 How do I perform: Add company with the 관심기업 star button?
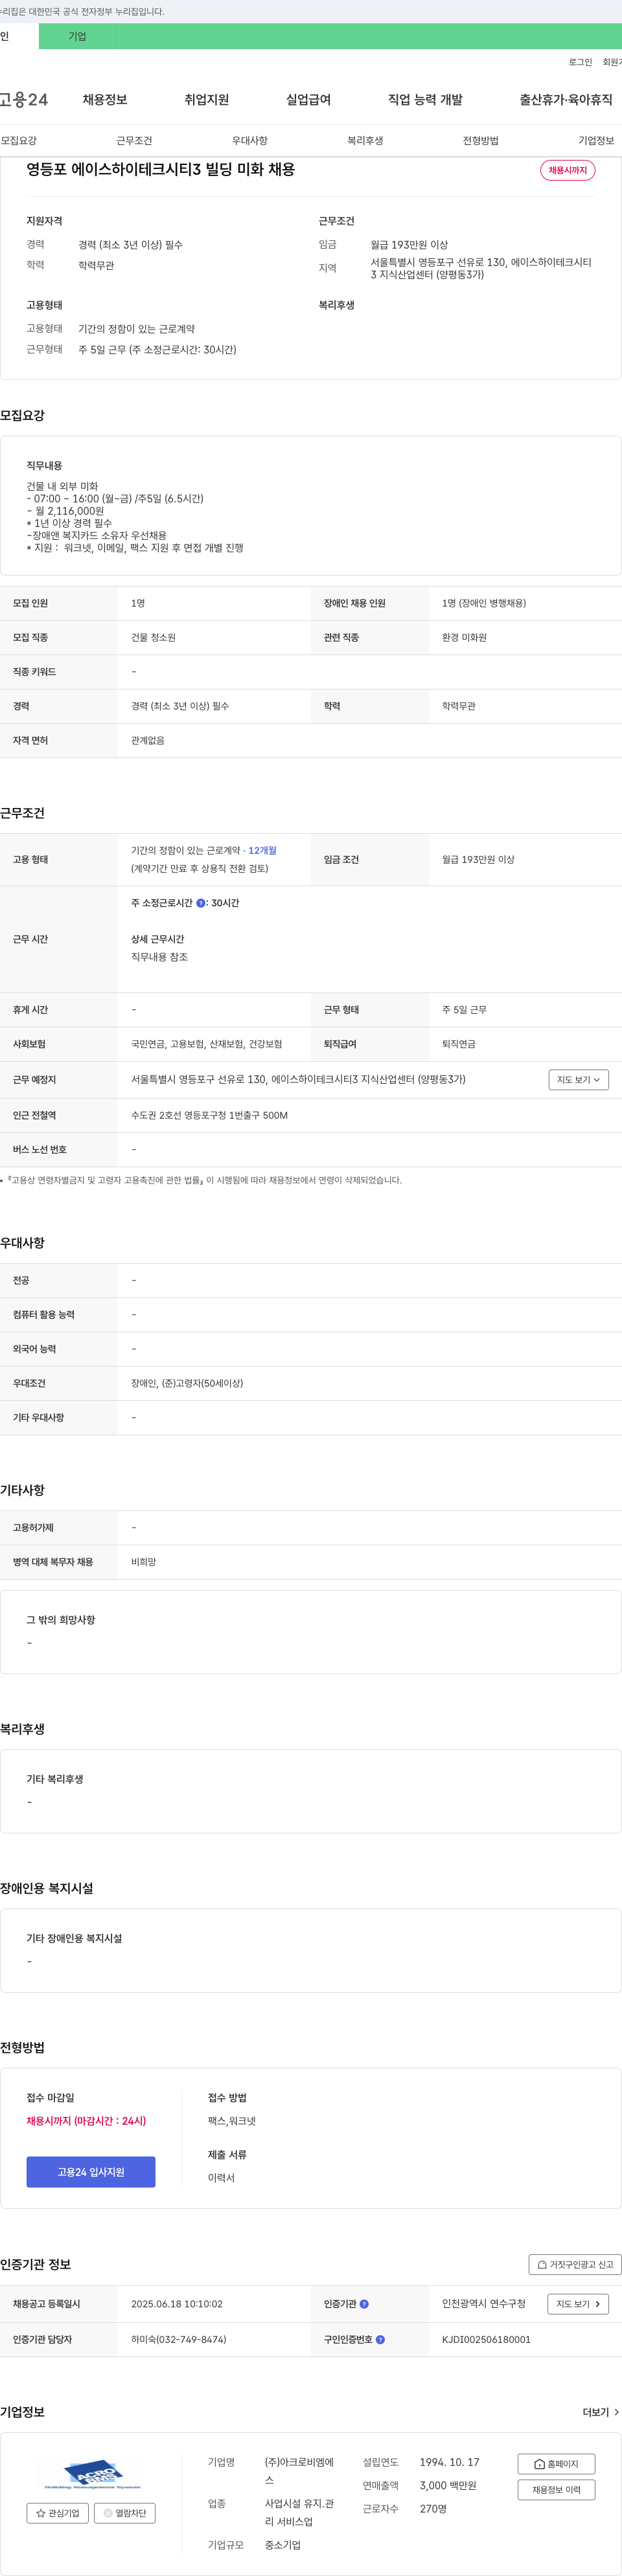click(58, 2513)
